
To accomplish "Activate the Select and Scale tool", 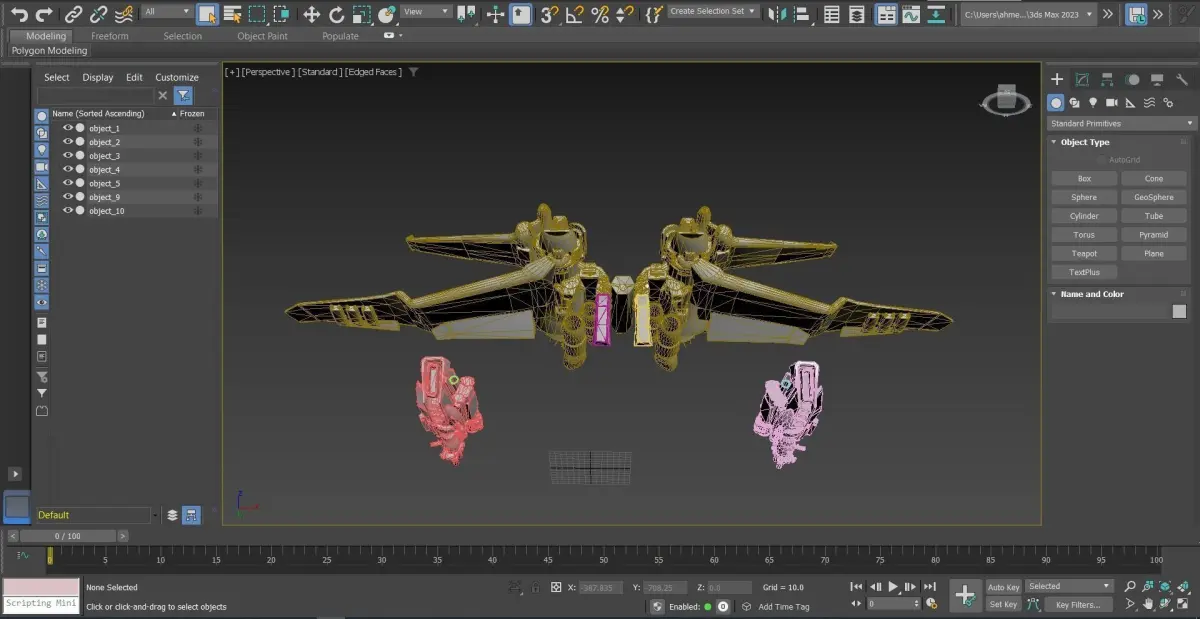I will coord(361,14).
